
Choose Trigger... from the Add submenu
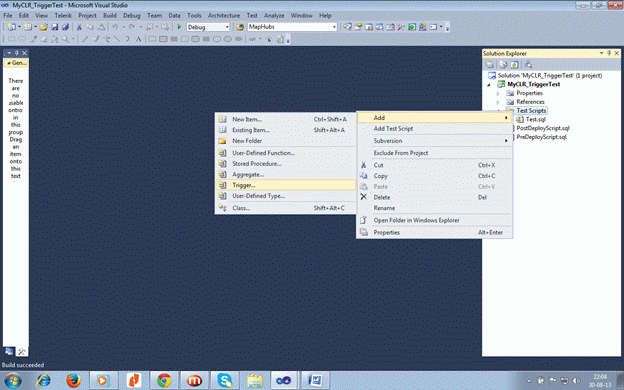point(285,185)
